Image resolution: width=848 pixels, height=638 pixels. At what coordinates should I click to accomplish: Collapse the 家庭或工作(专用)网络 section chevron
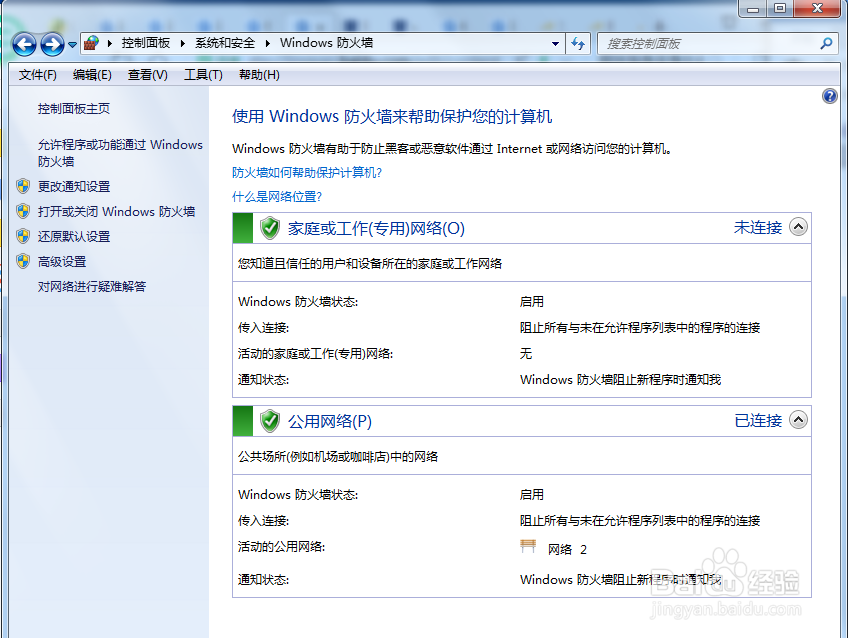coord(798,227)
